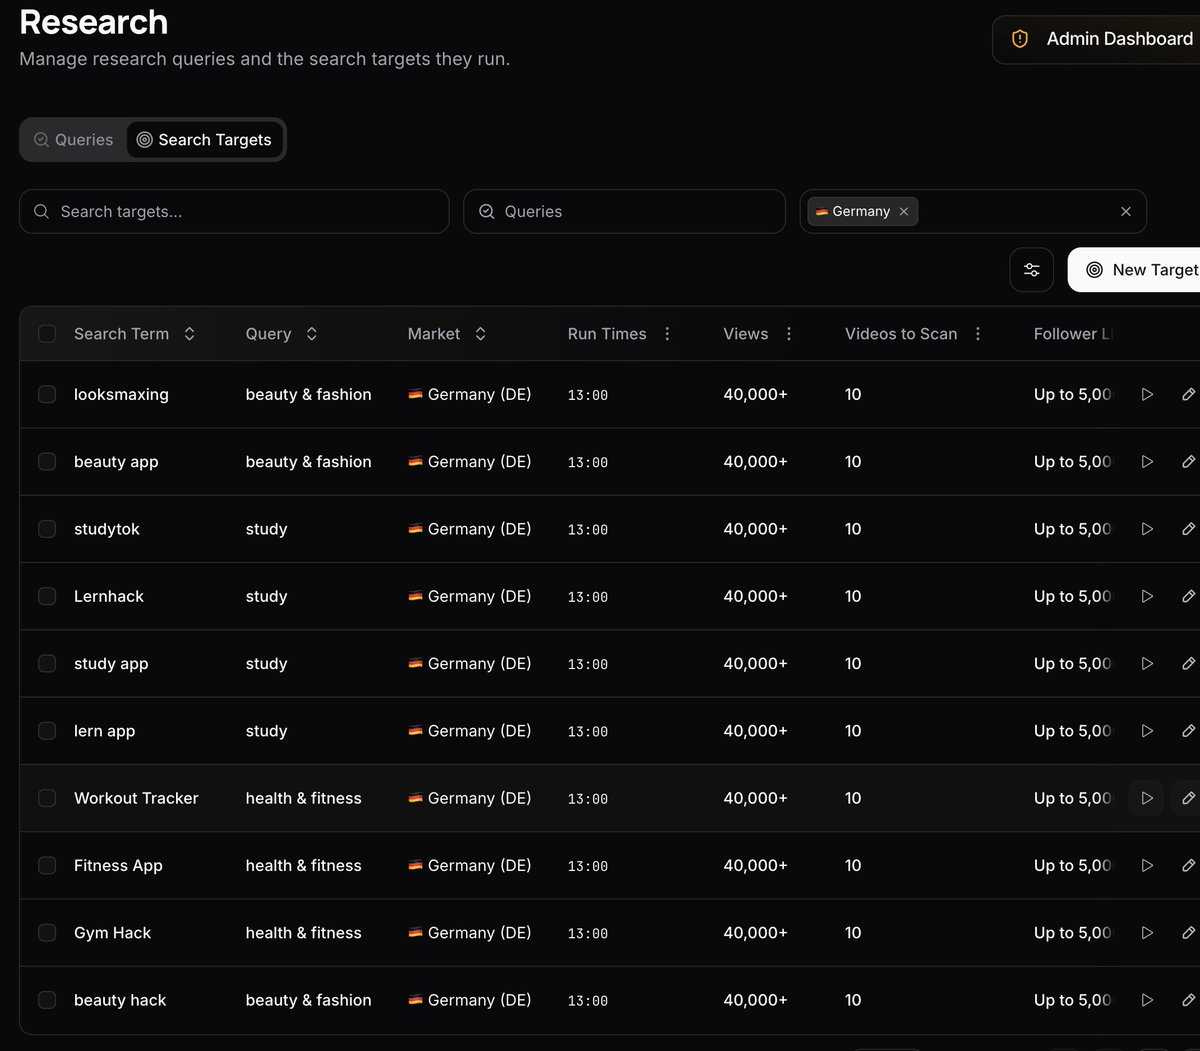Check the looksmaxing row checkbox

point(47,395)
